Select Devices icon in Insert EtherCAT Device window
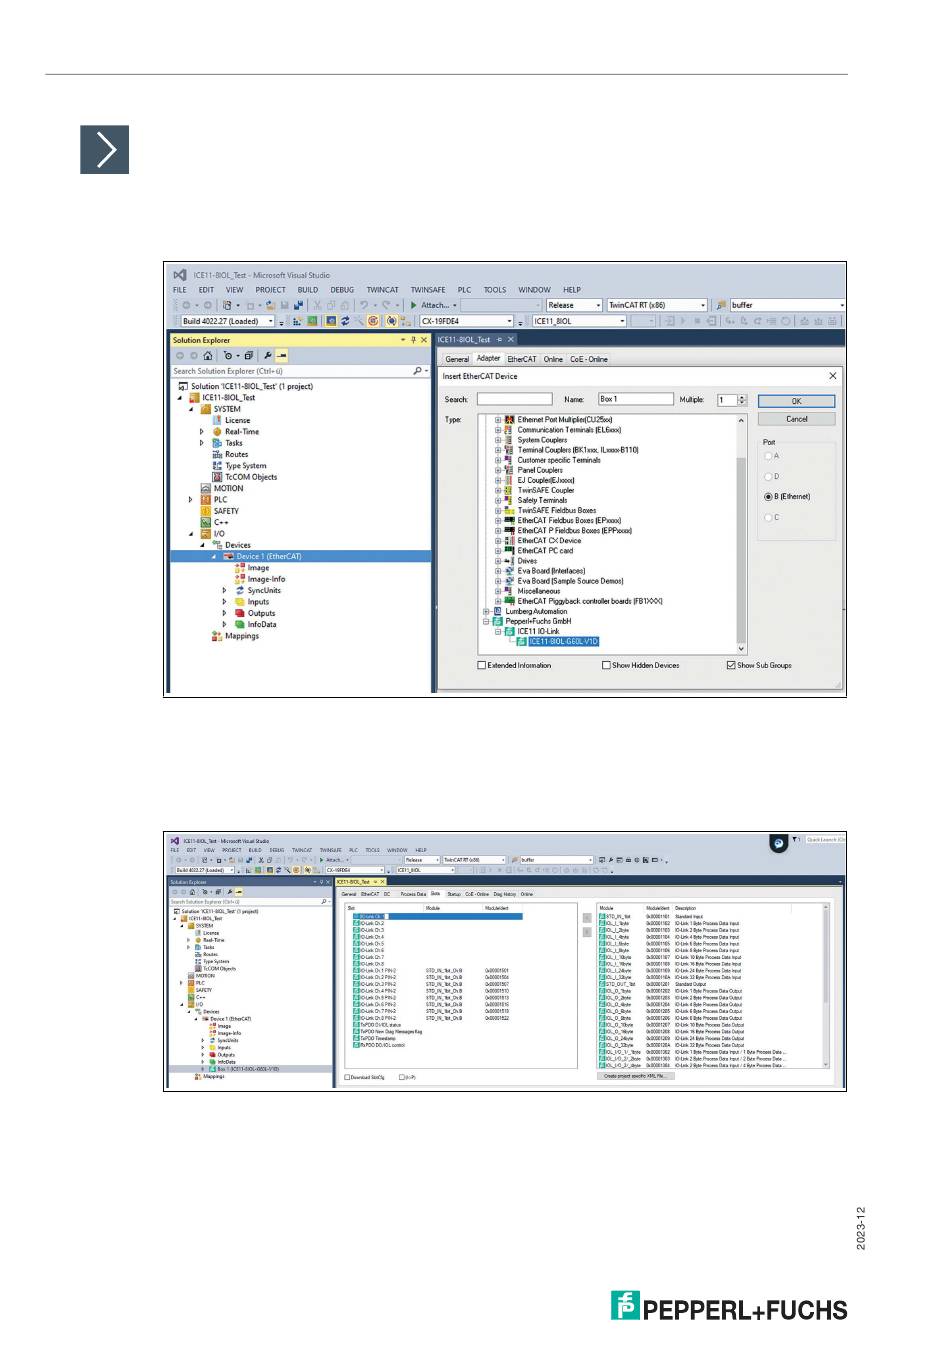Screen dimensions: 950x1360 point(217,545)
